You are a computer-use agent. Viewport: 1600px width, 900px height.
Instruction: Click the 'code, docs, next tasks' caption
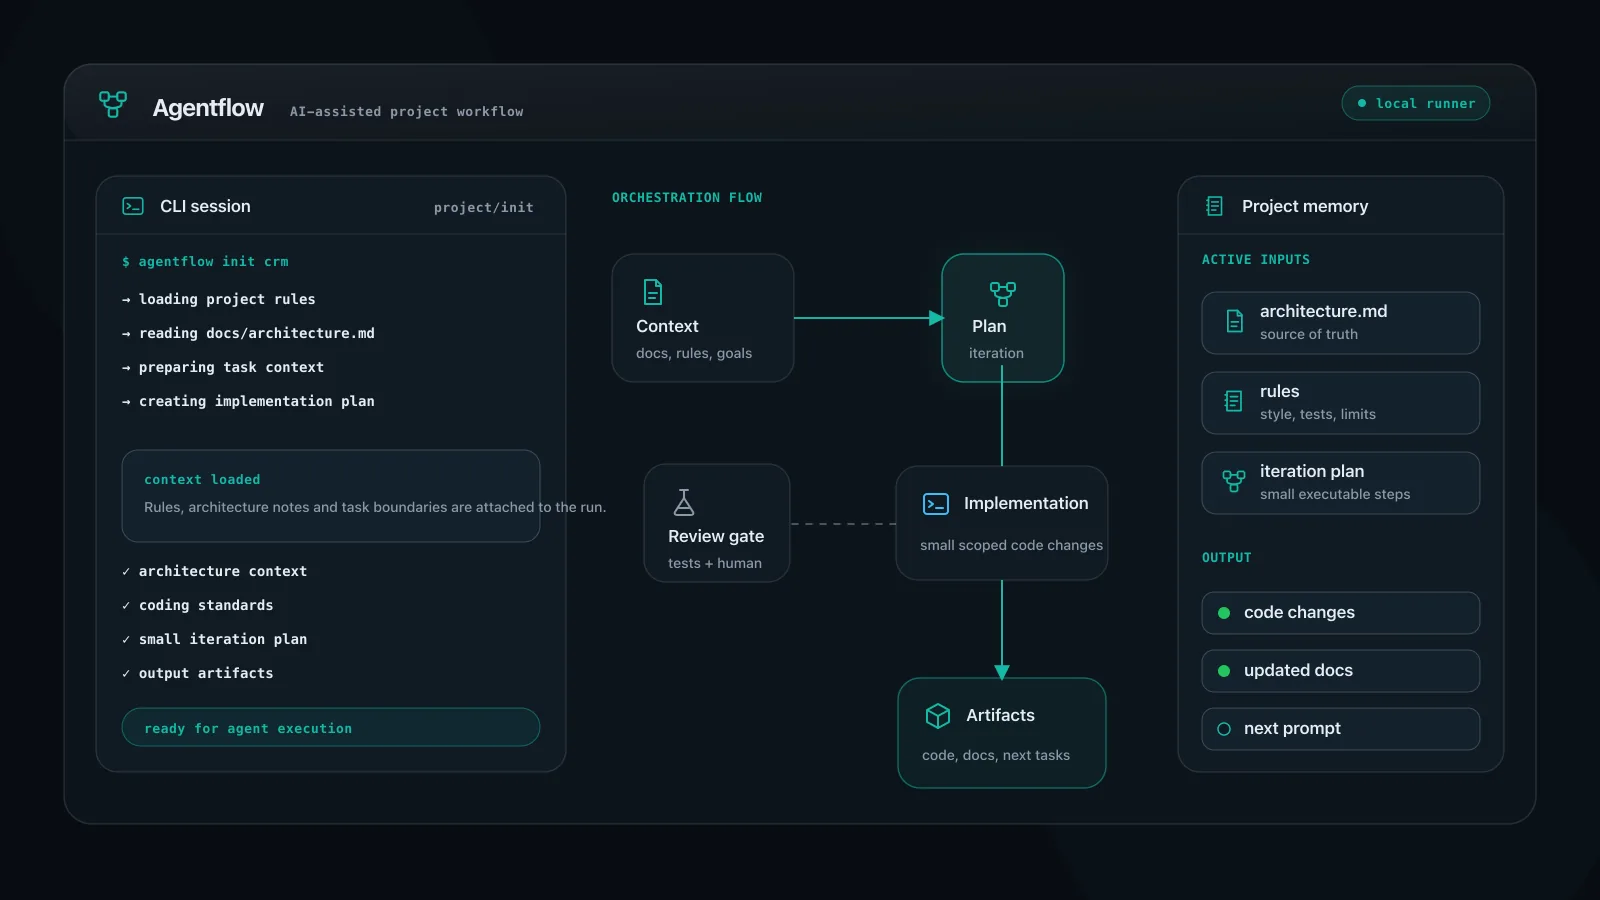coord(996,756)
